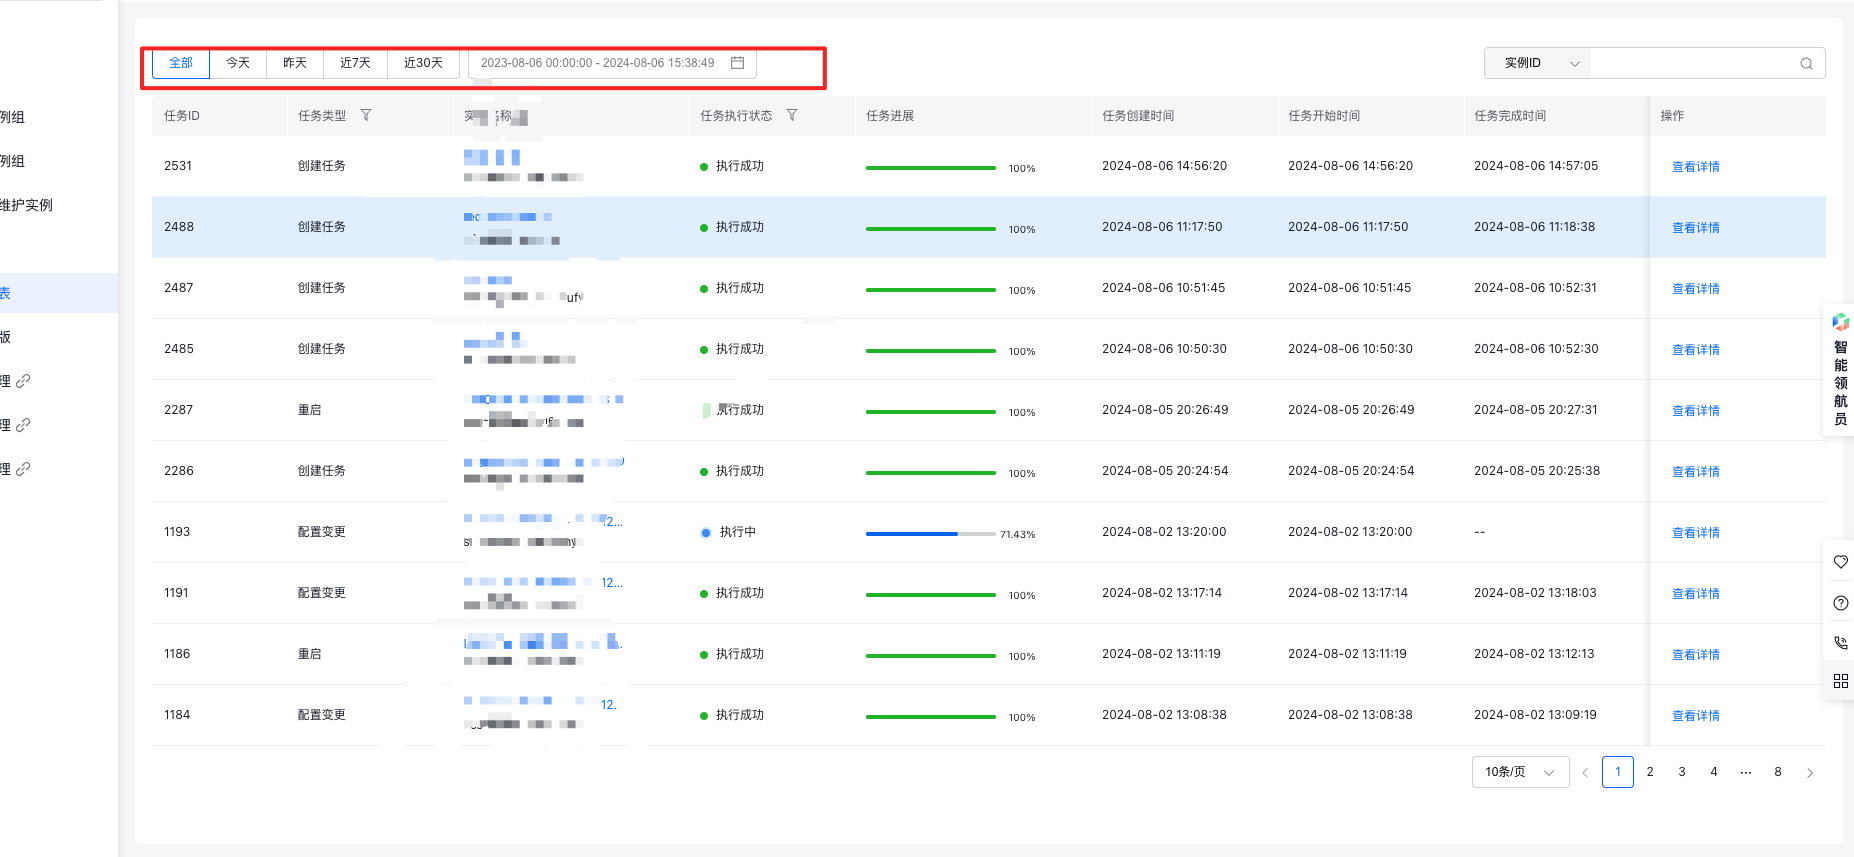Choose the 昨天 filter tab
The image size is (1854, 857).
click(295, 63)
